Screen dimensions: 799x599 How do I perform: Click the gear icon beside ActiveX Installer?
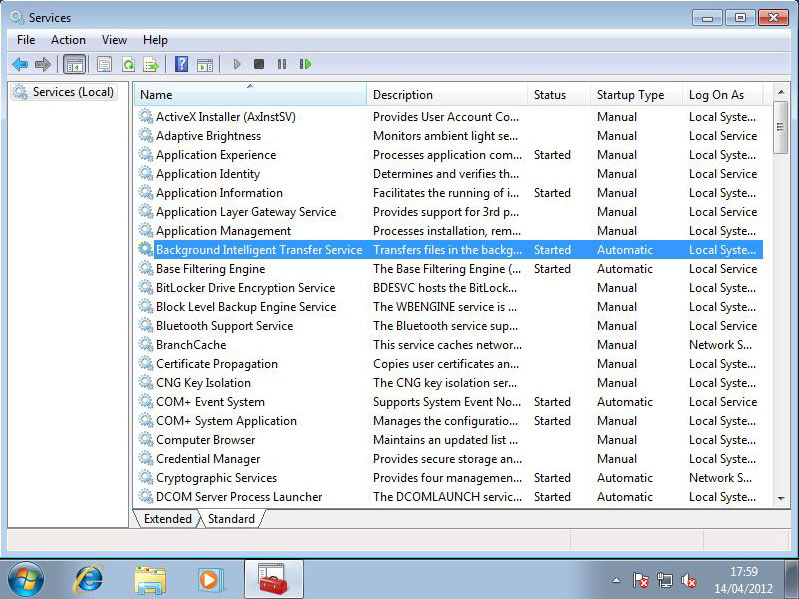[x=146, y=117]
